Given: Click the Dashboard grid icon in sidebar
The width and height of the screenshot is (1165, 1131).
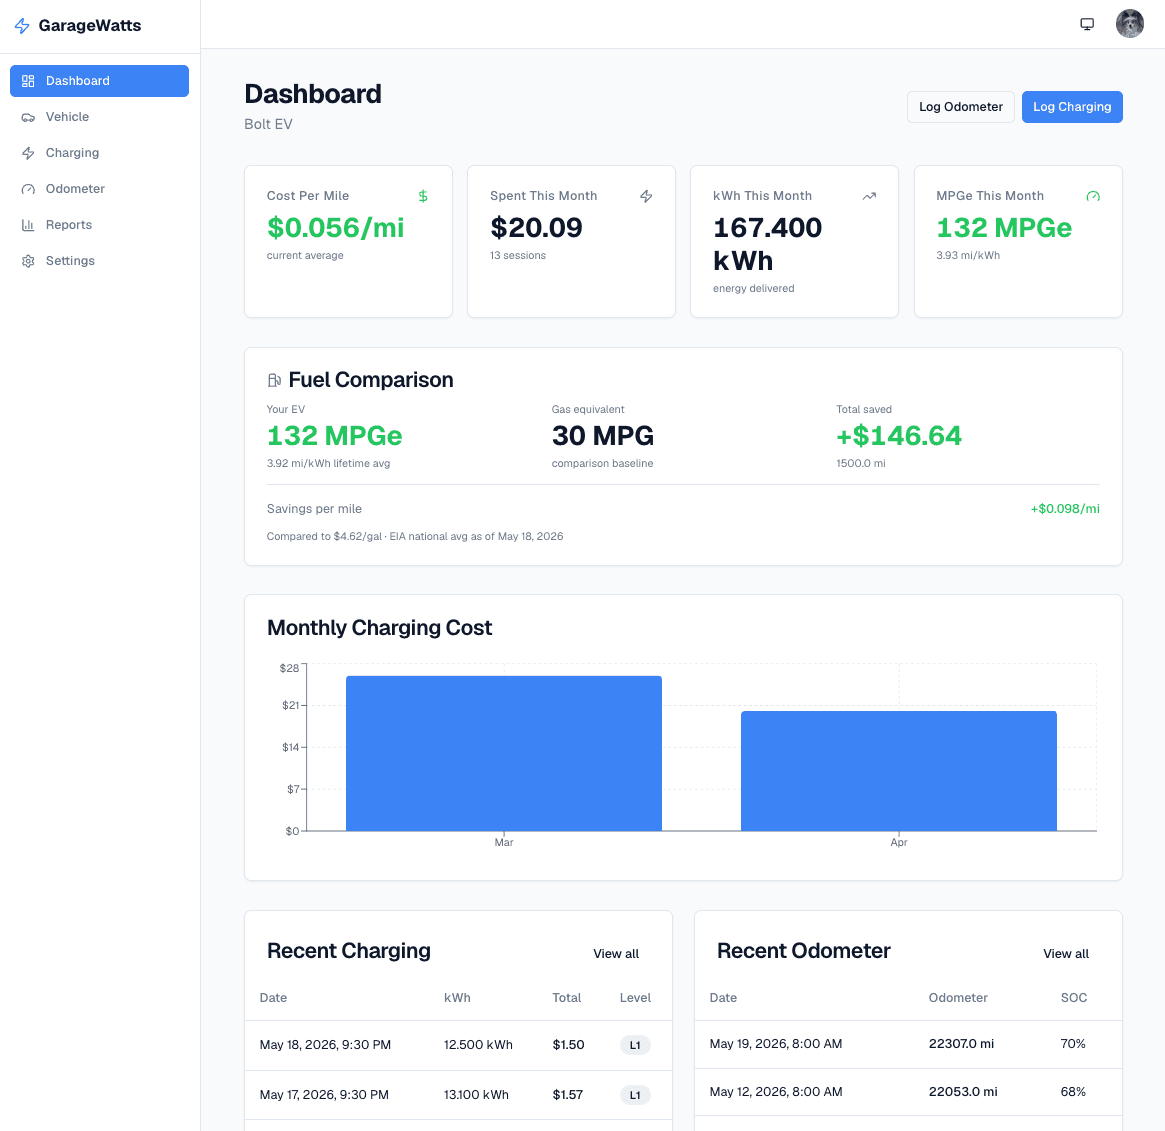Looking at the screenshot, I should 28,81.
